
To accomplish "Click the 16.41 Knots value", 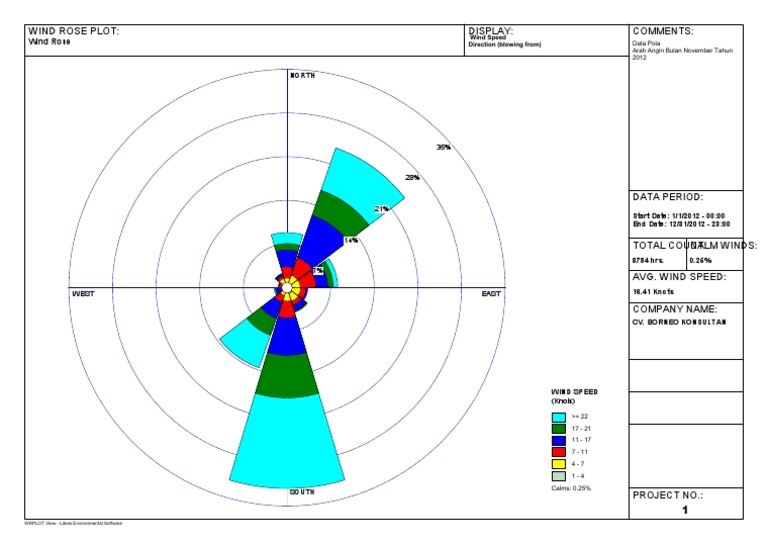I will pos(653,292).
